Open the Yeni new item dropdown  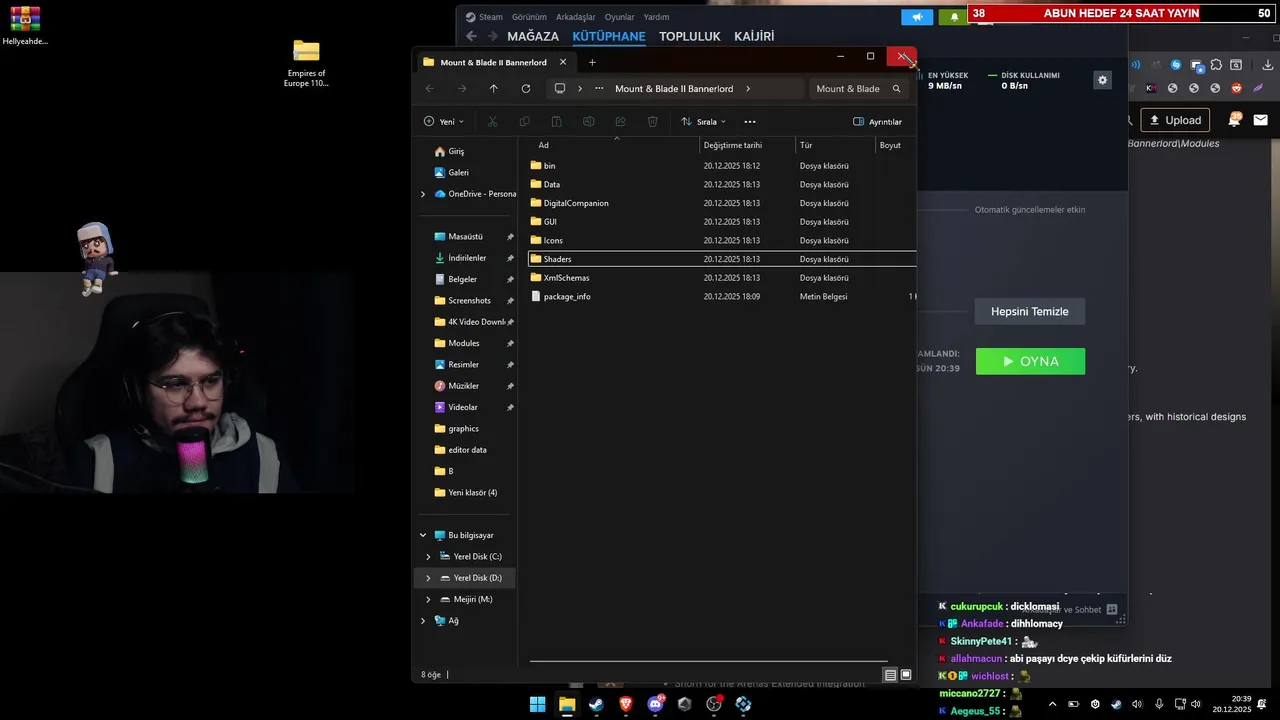[x=444, y=122]
